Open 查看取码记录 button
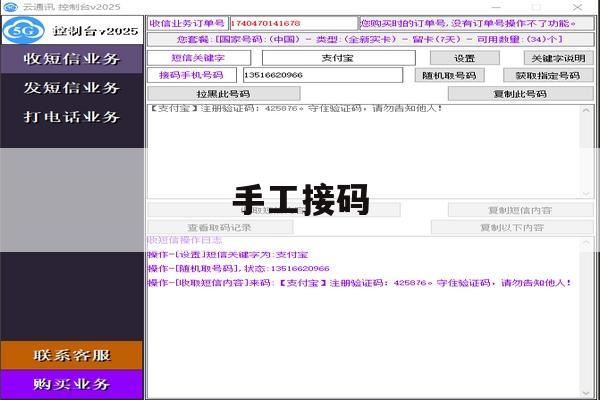 click(220, 227)
